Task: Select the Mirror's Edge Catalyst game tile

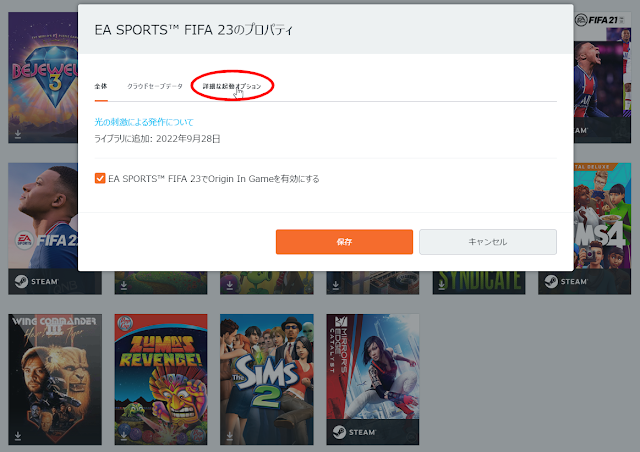Action: pyautogui.click(x=373, y=379)
